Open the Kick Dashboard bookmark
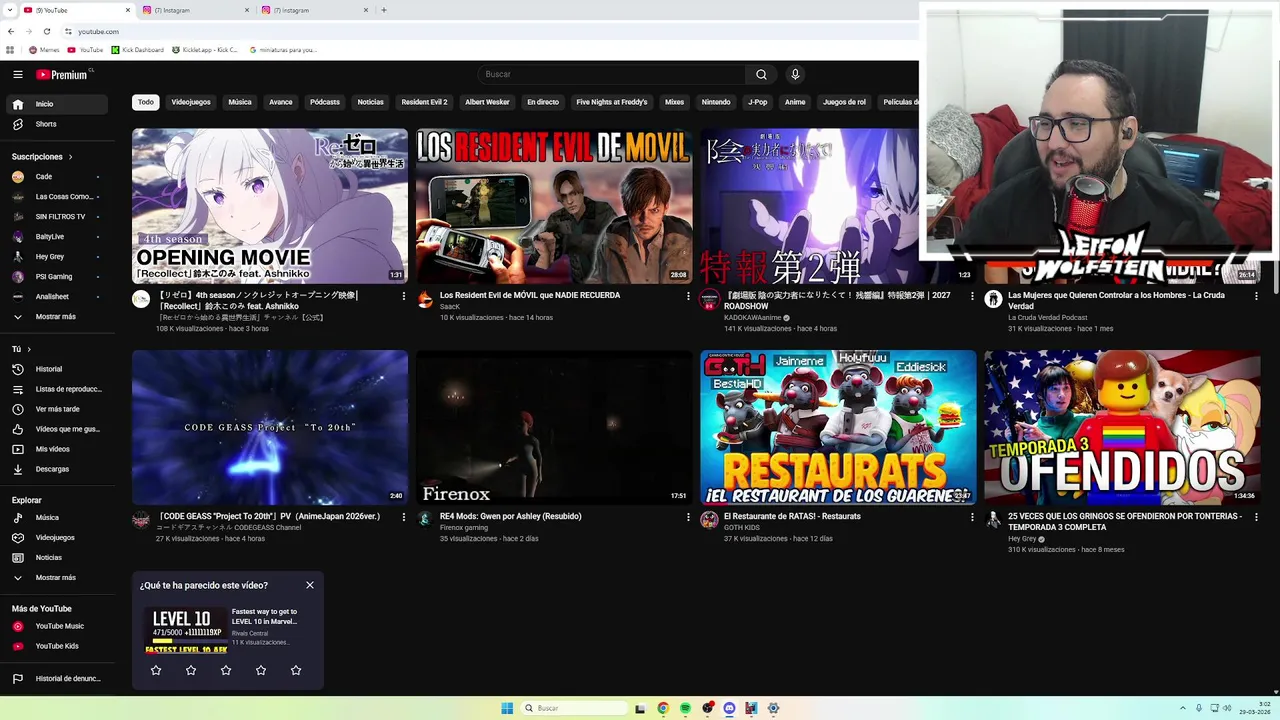This screenshot has width=1280, height=720. coord(137,50)
